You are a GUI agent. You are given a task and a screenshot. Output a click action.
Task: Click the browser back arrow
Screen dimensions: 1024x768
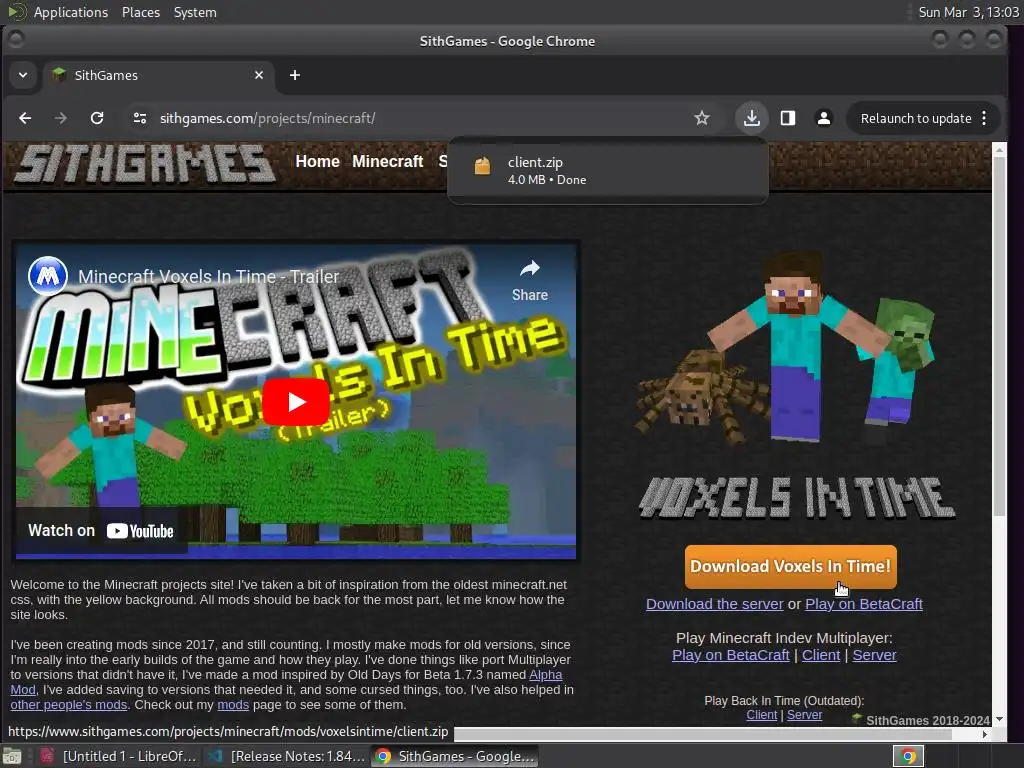click(25, 118)
